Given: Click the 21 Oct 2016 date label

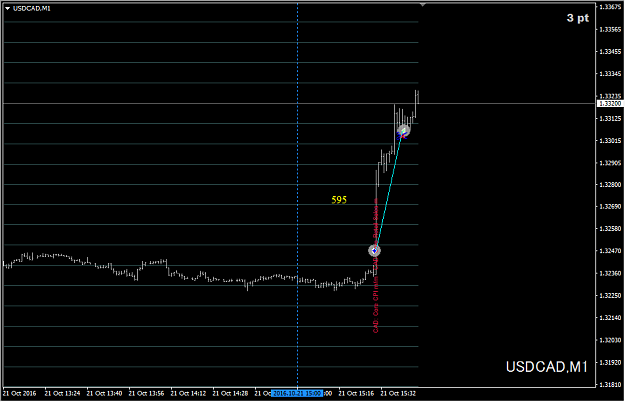Looking at the screenshot, I should click(x=20, y=393).
